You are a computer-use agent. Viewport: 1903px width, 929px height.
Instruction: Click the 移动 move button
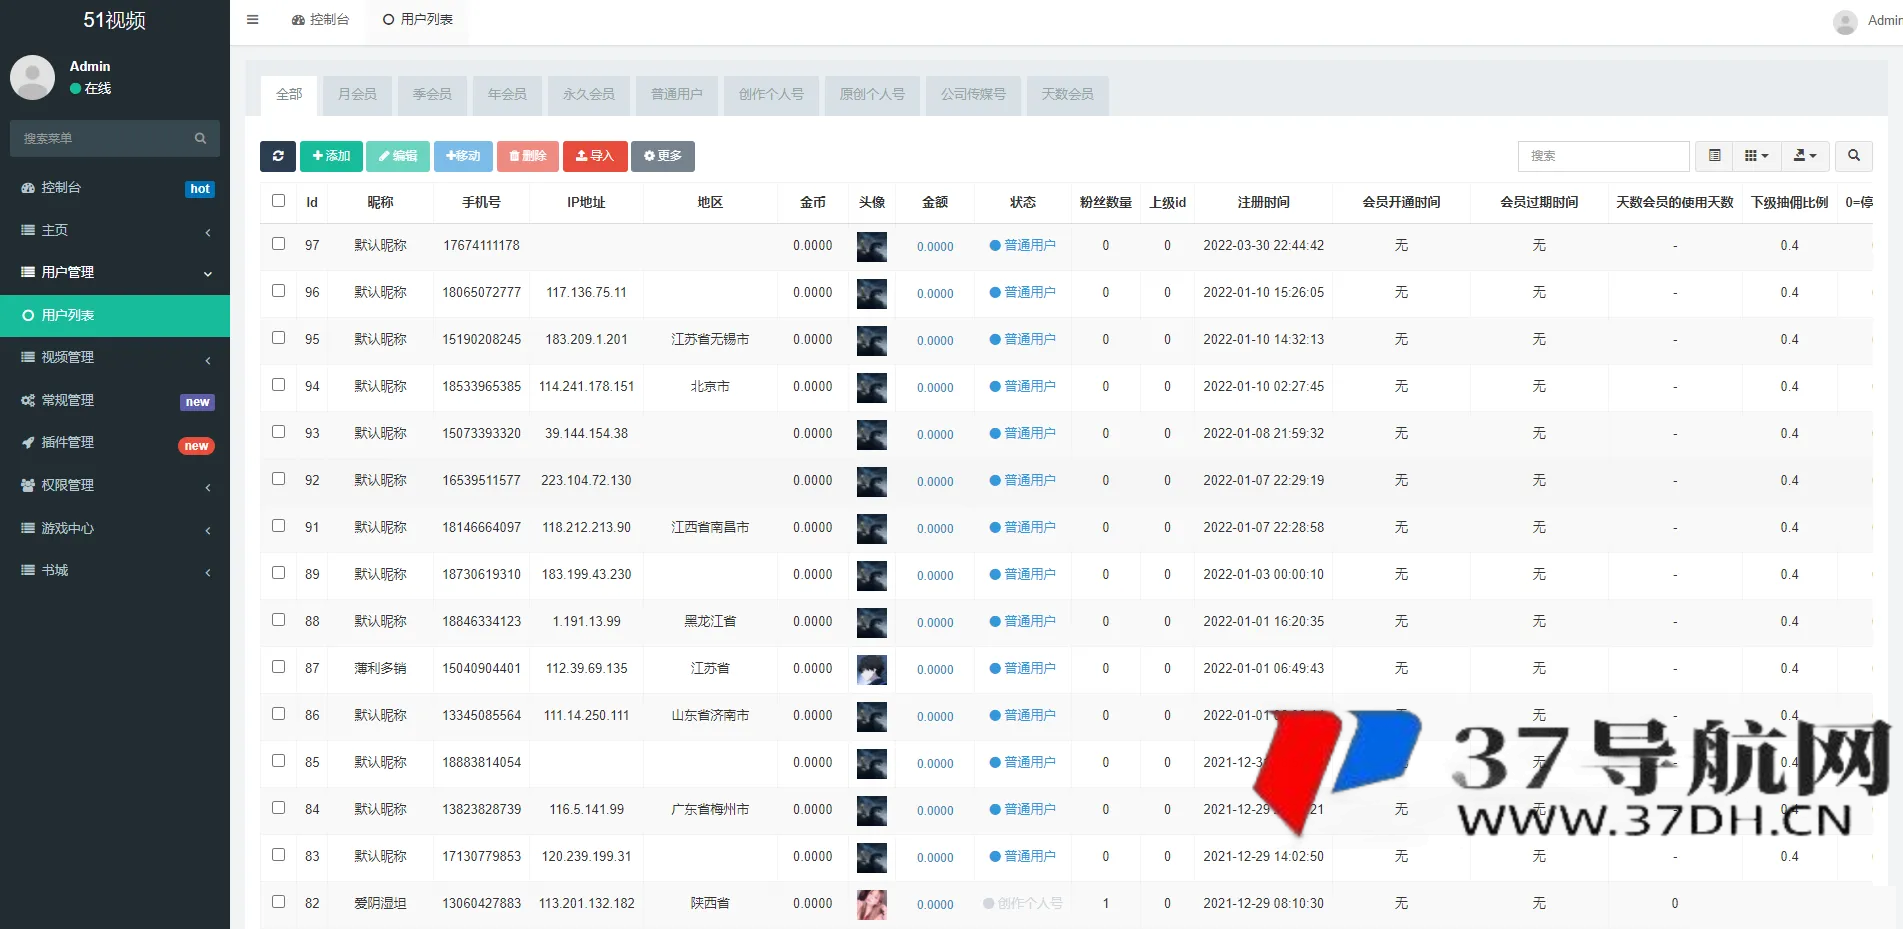coord(463,156)
